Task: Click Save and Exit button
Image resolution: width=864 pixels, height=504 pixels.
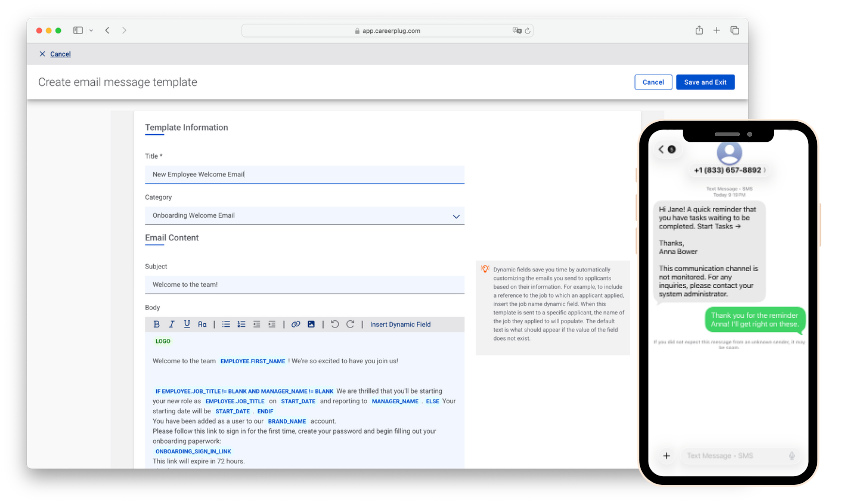Action: point(705,82)
